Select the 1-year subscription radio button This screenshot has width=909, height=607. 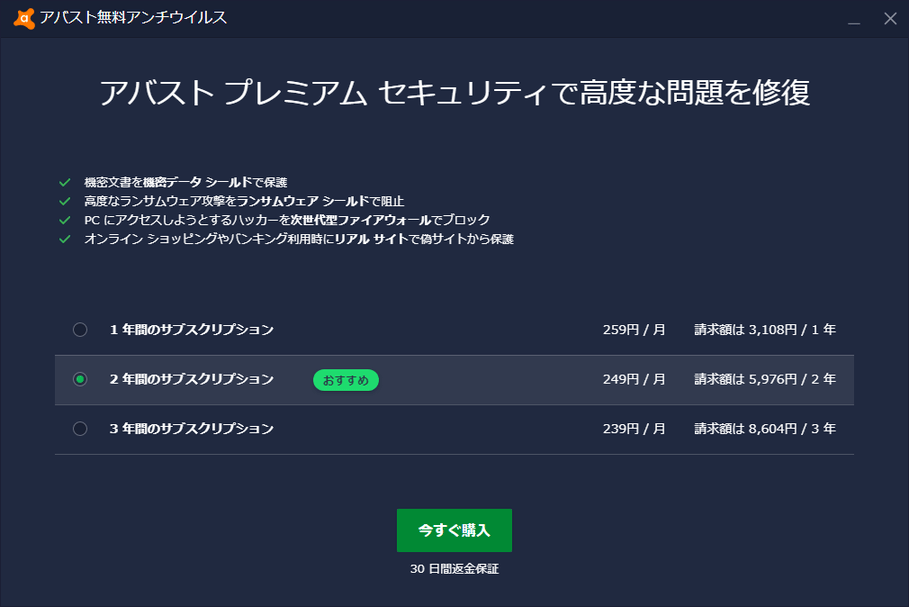pos(80,330)
